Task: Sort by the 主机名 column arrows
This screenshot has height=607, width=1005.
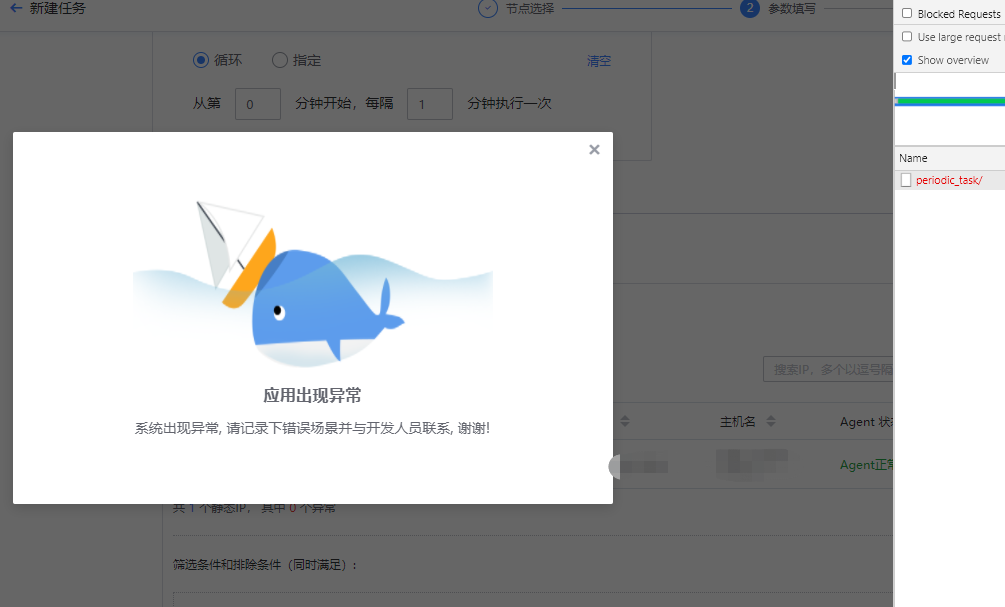Action: [x=771, y=421]
